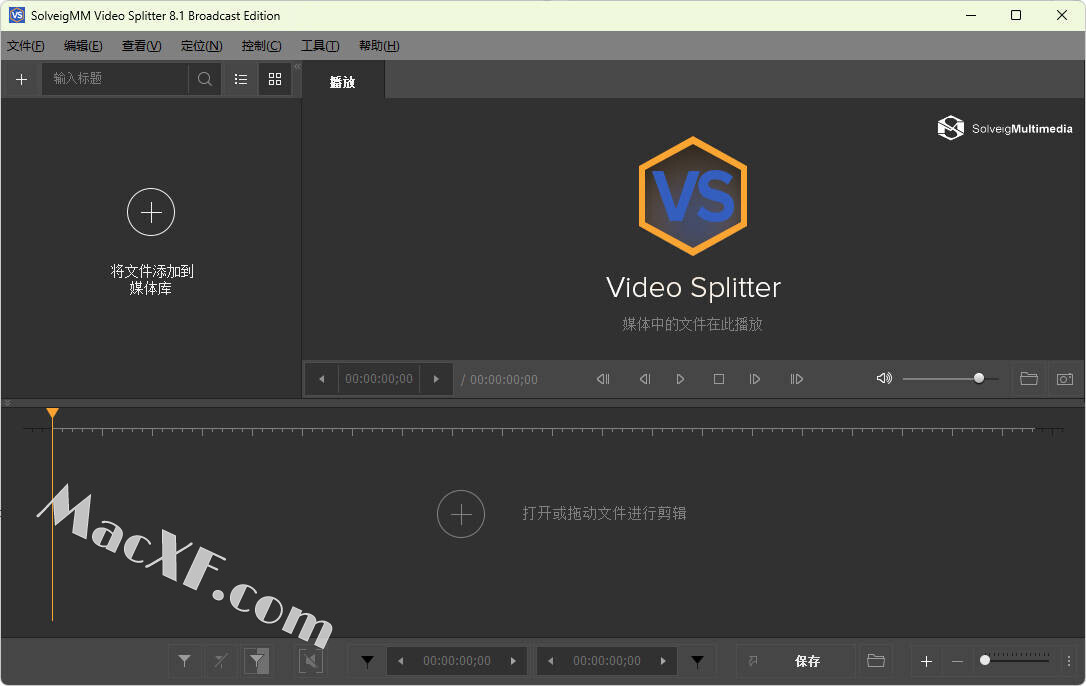Click the remove marker icon in bottom toolbar
The height and width of the screenshot is (686, 1086).
pyautogui.click(x=220, y=661)
